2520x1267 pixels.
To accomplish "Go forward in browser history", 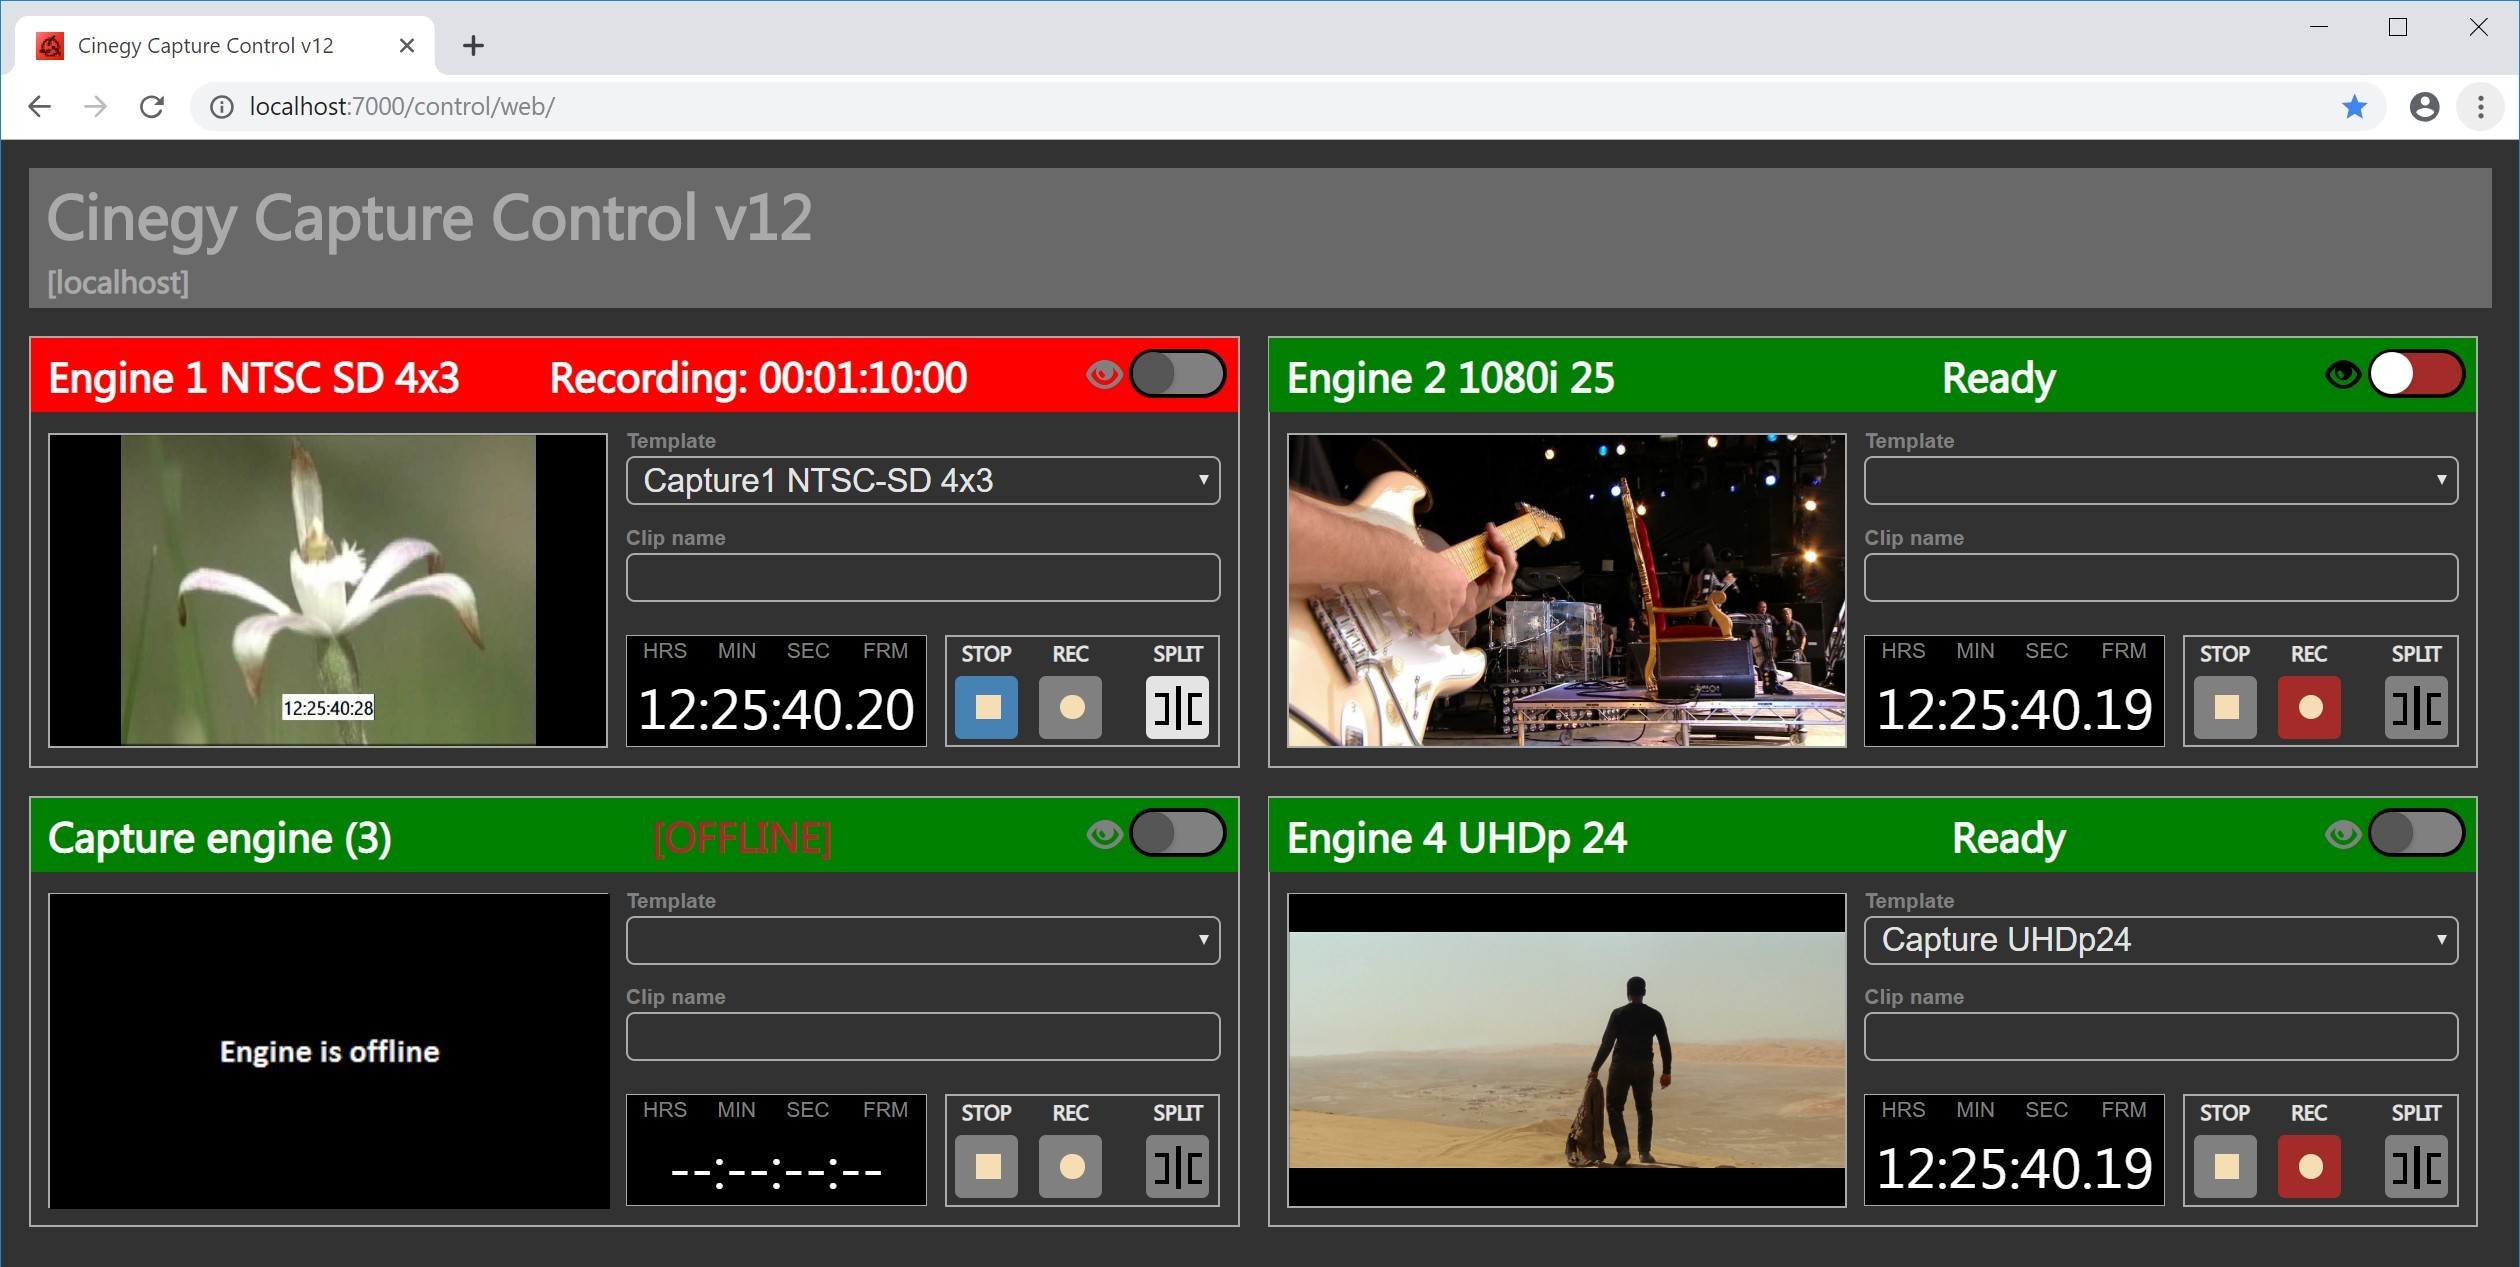I will tap(96, 106).
